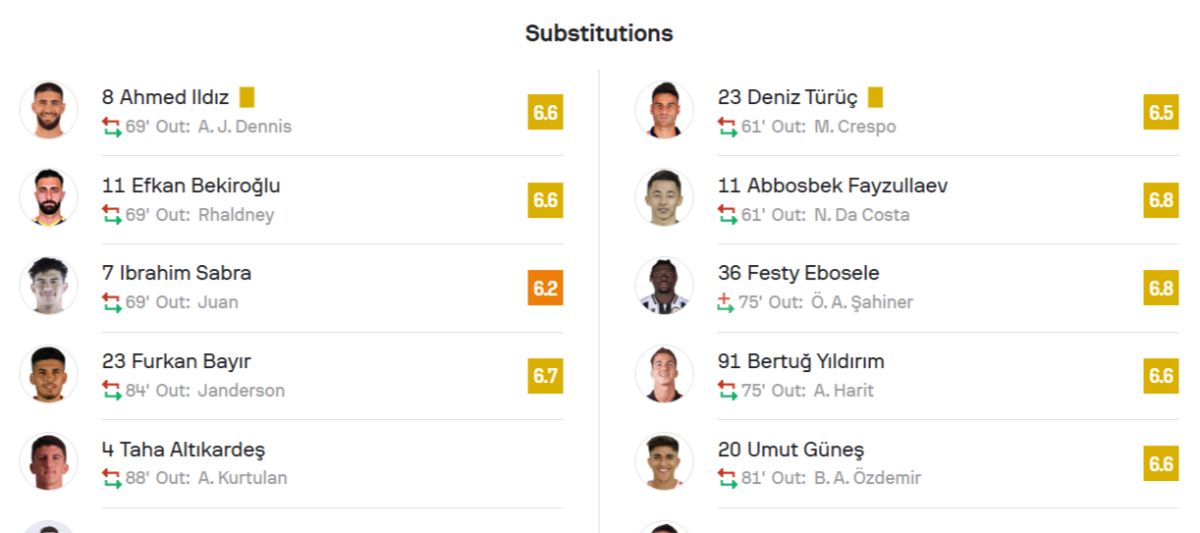Click substitution arrows icon for Umut Güneş

[x=727, y=479]
